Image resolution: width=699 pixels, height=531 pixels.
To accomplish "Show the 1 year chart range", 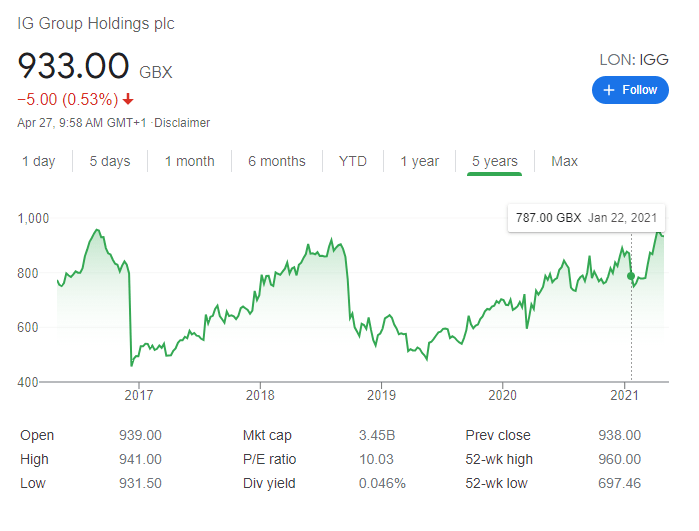I will pyautogui.click(x=419, y=161).
